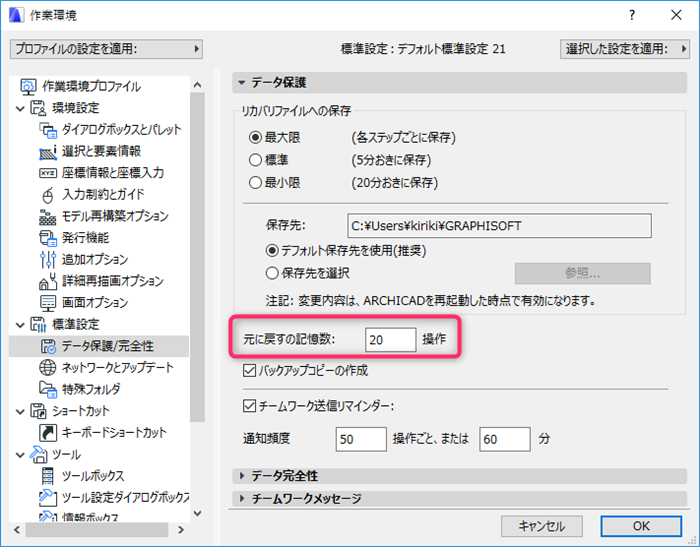Click the 発行機能 icon

pyautogui.click(x=48, y=238)
